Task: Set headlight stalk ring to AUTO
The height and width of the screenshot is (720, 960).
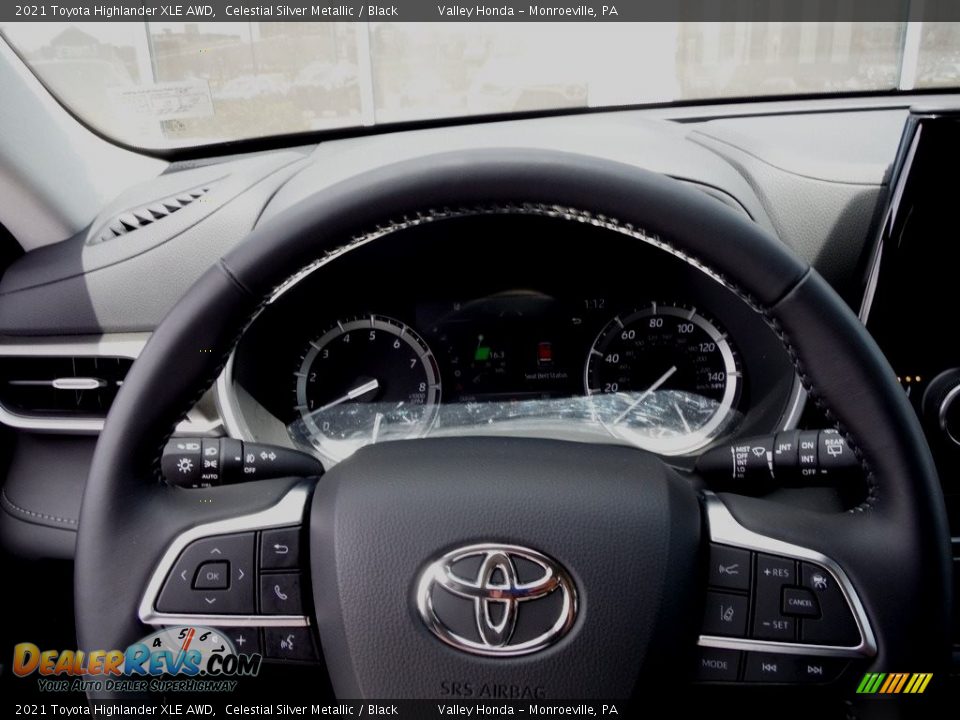Action: [210, 477]
